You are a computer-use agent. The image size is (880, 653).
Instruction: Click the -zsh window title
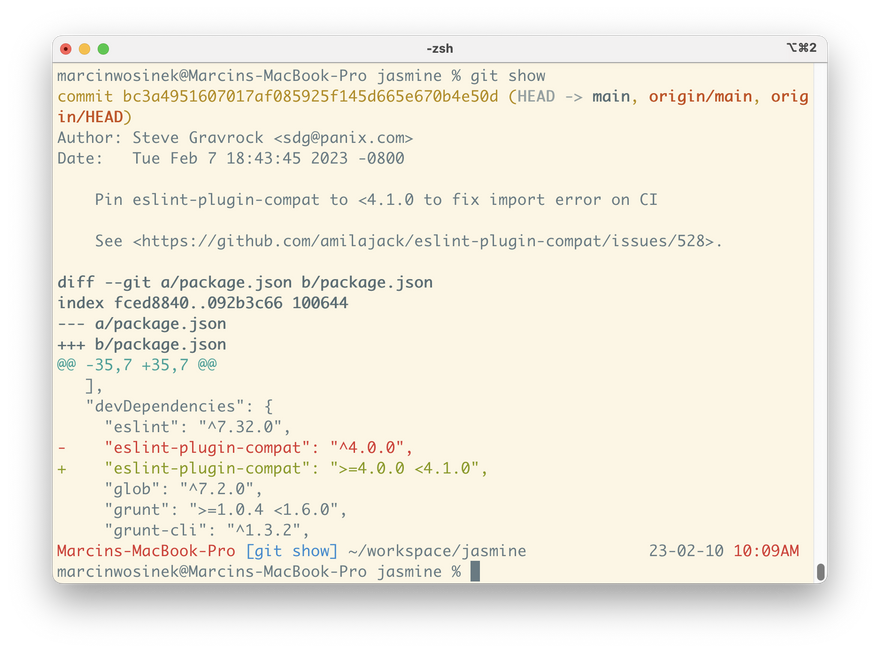[x=440, y=48]
